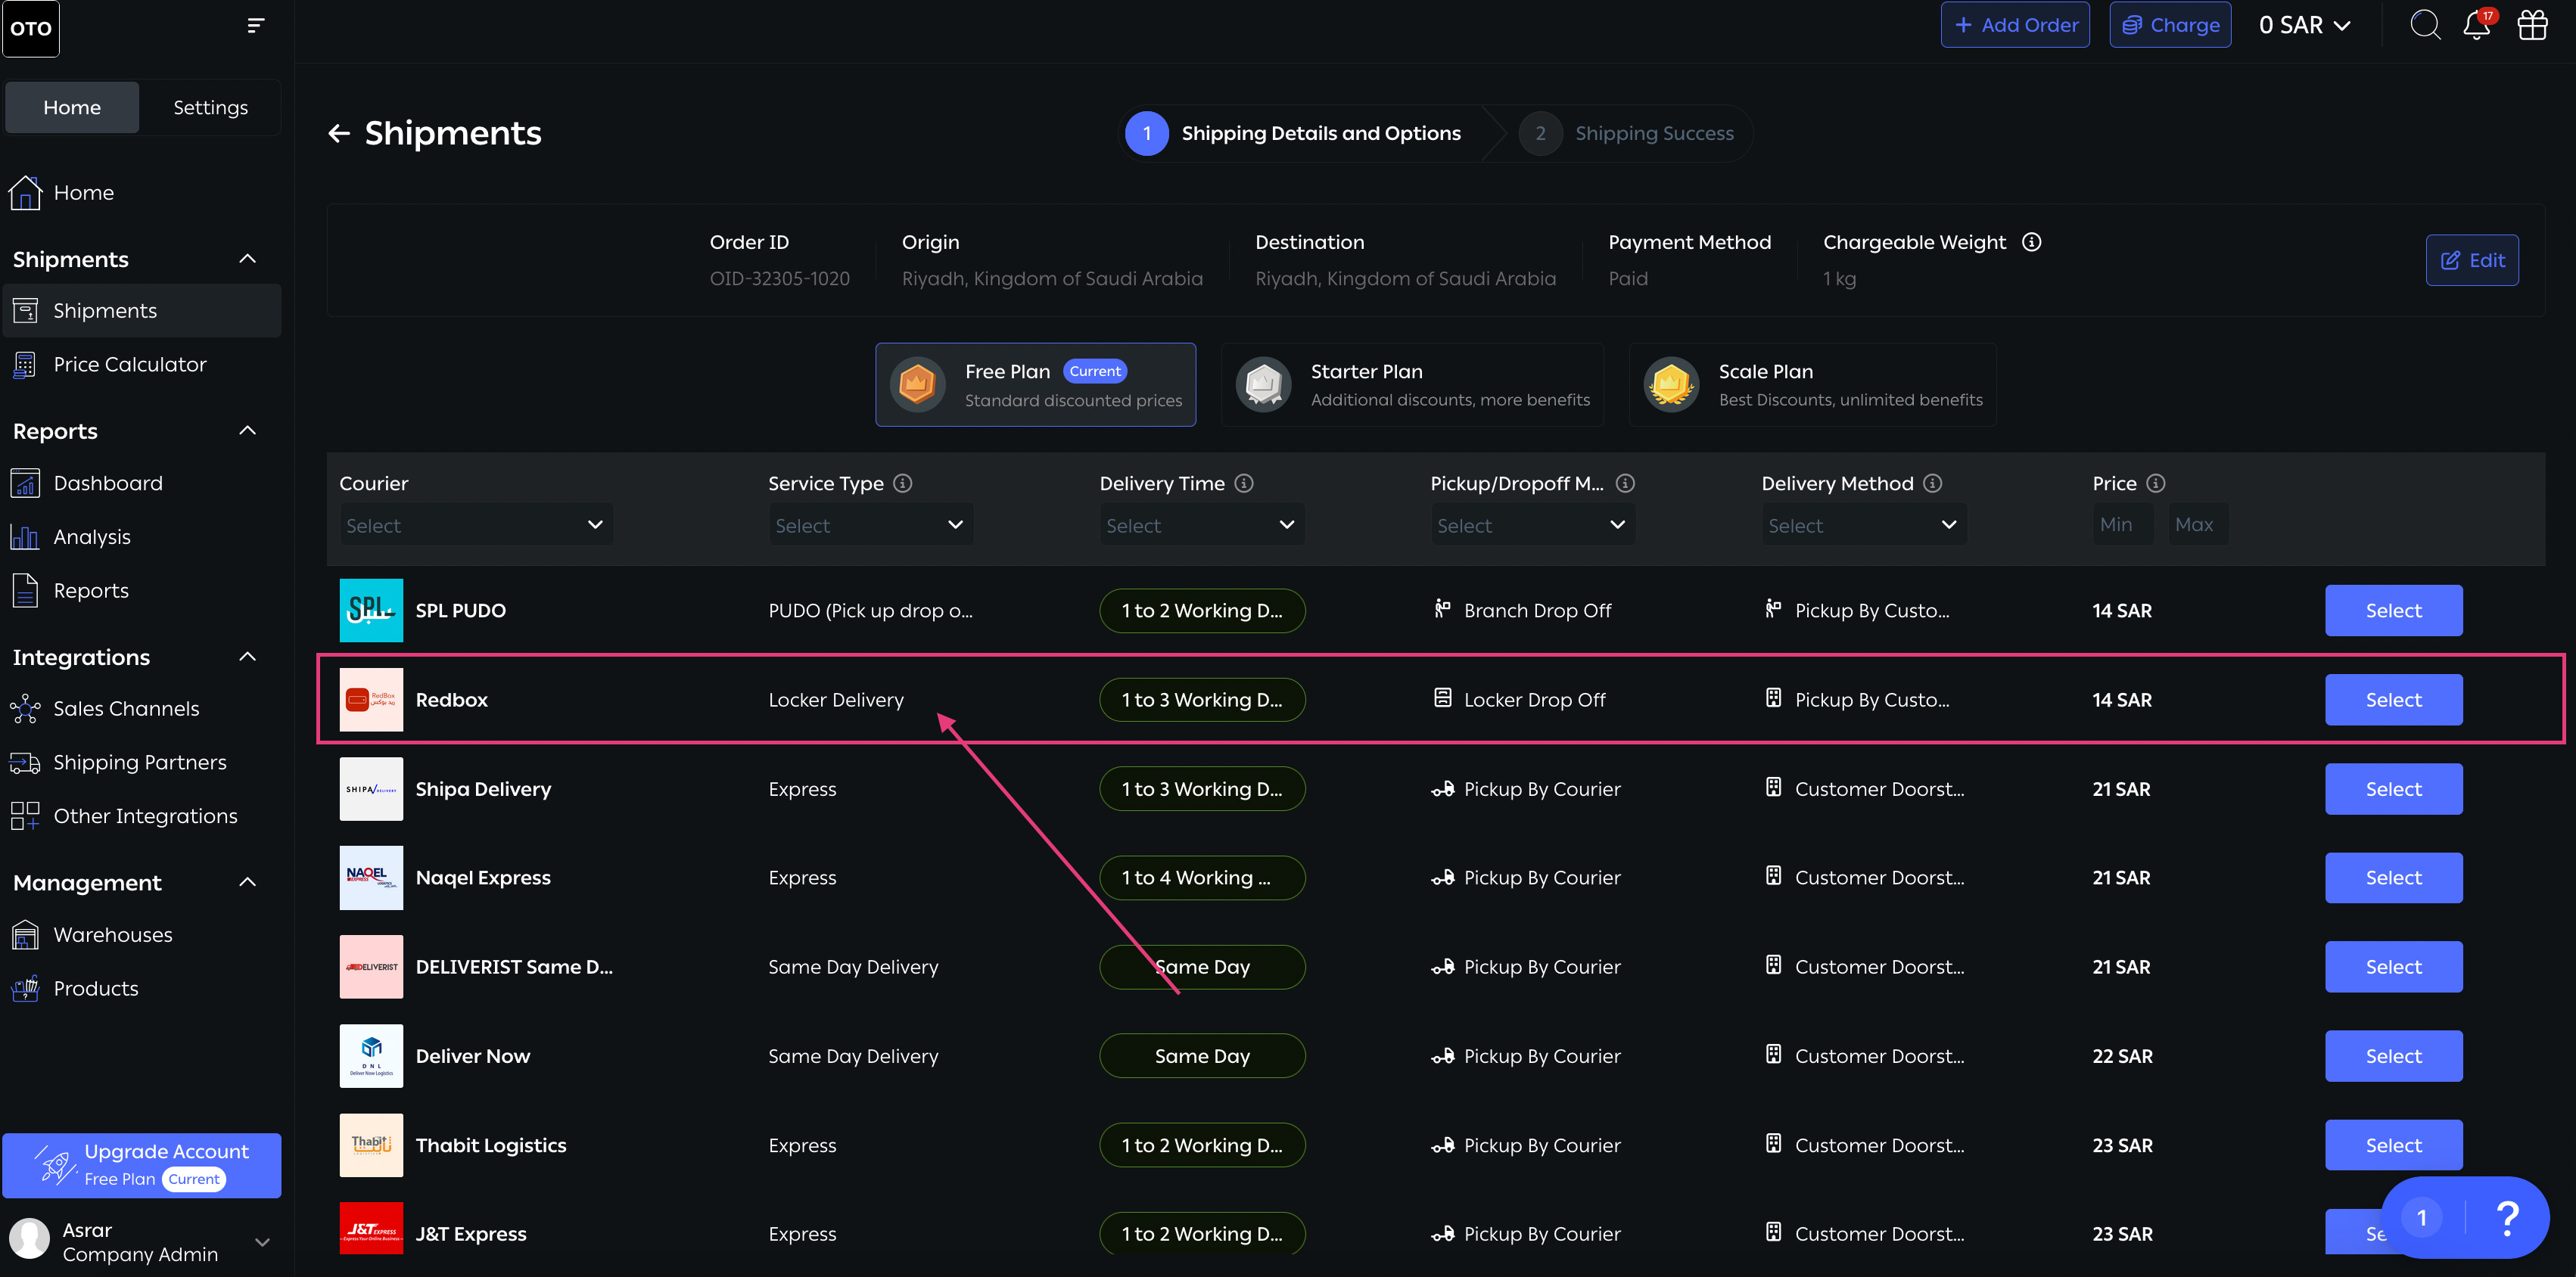
Task: Click the Charge button
Action: [x=2170, y=25]
